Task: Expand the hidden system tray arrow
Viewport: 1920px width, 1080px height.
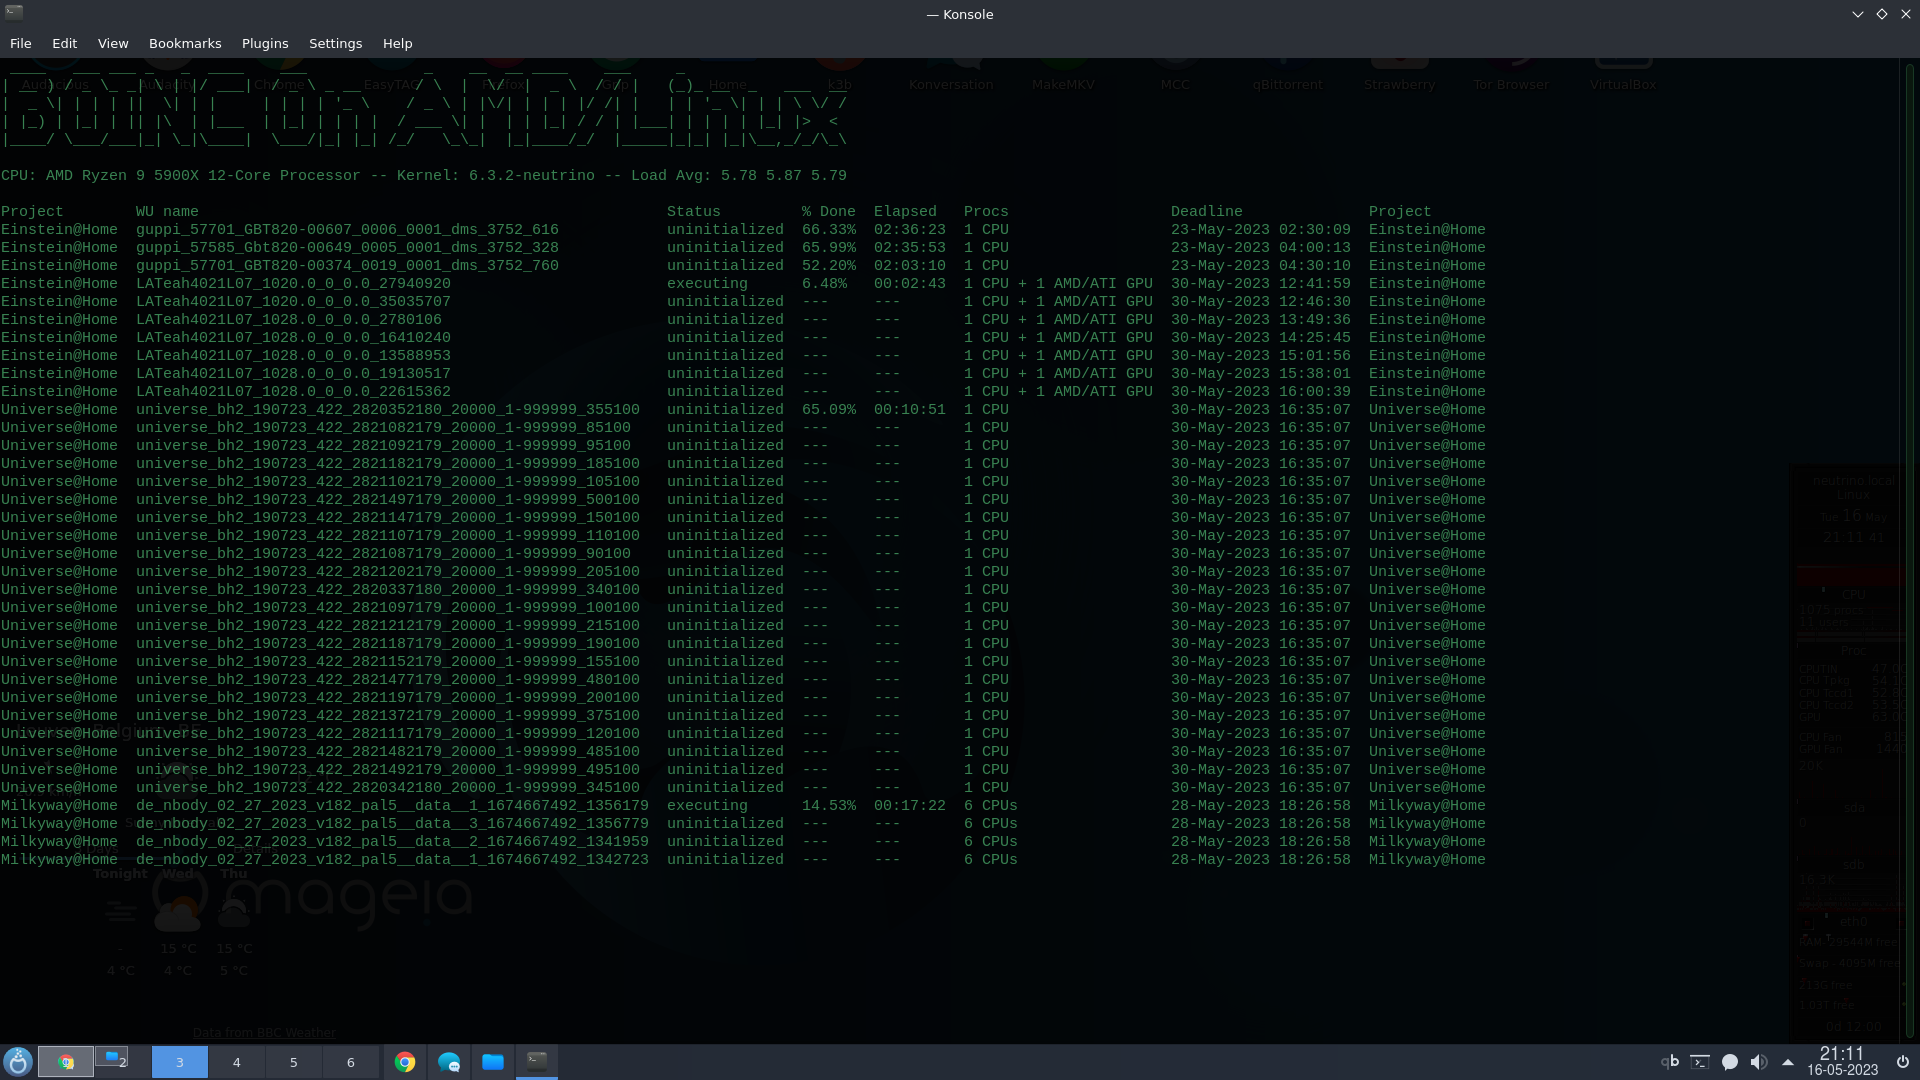Action: tap(1788, 1062)
